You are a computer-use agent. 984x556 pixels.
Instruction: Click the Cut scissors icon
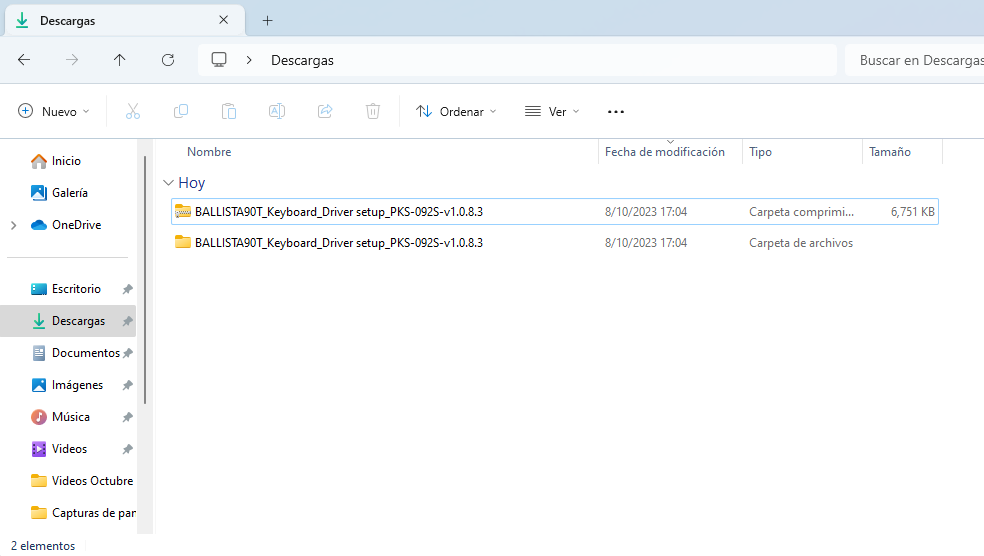133,112
